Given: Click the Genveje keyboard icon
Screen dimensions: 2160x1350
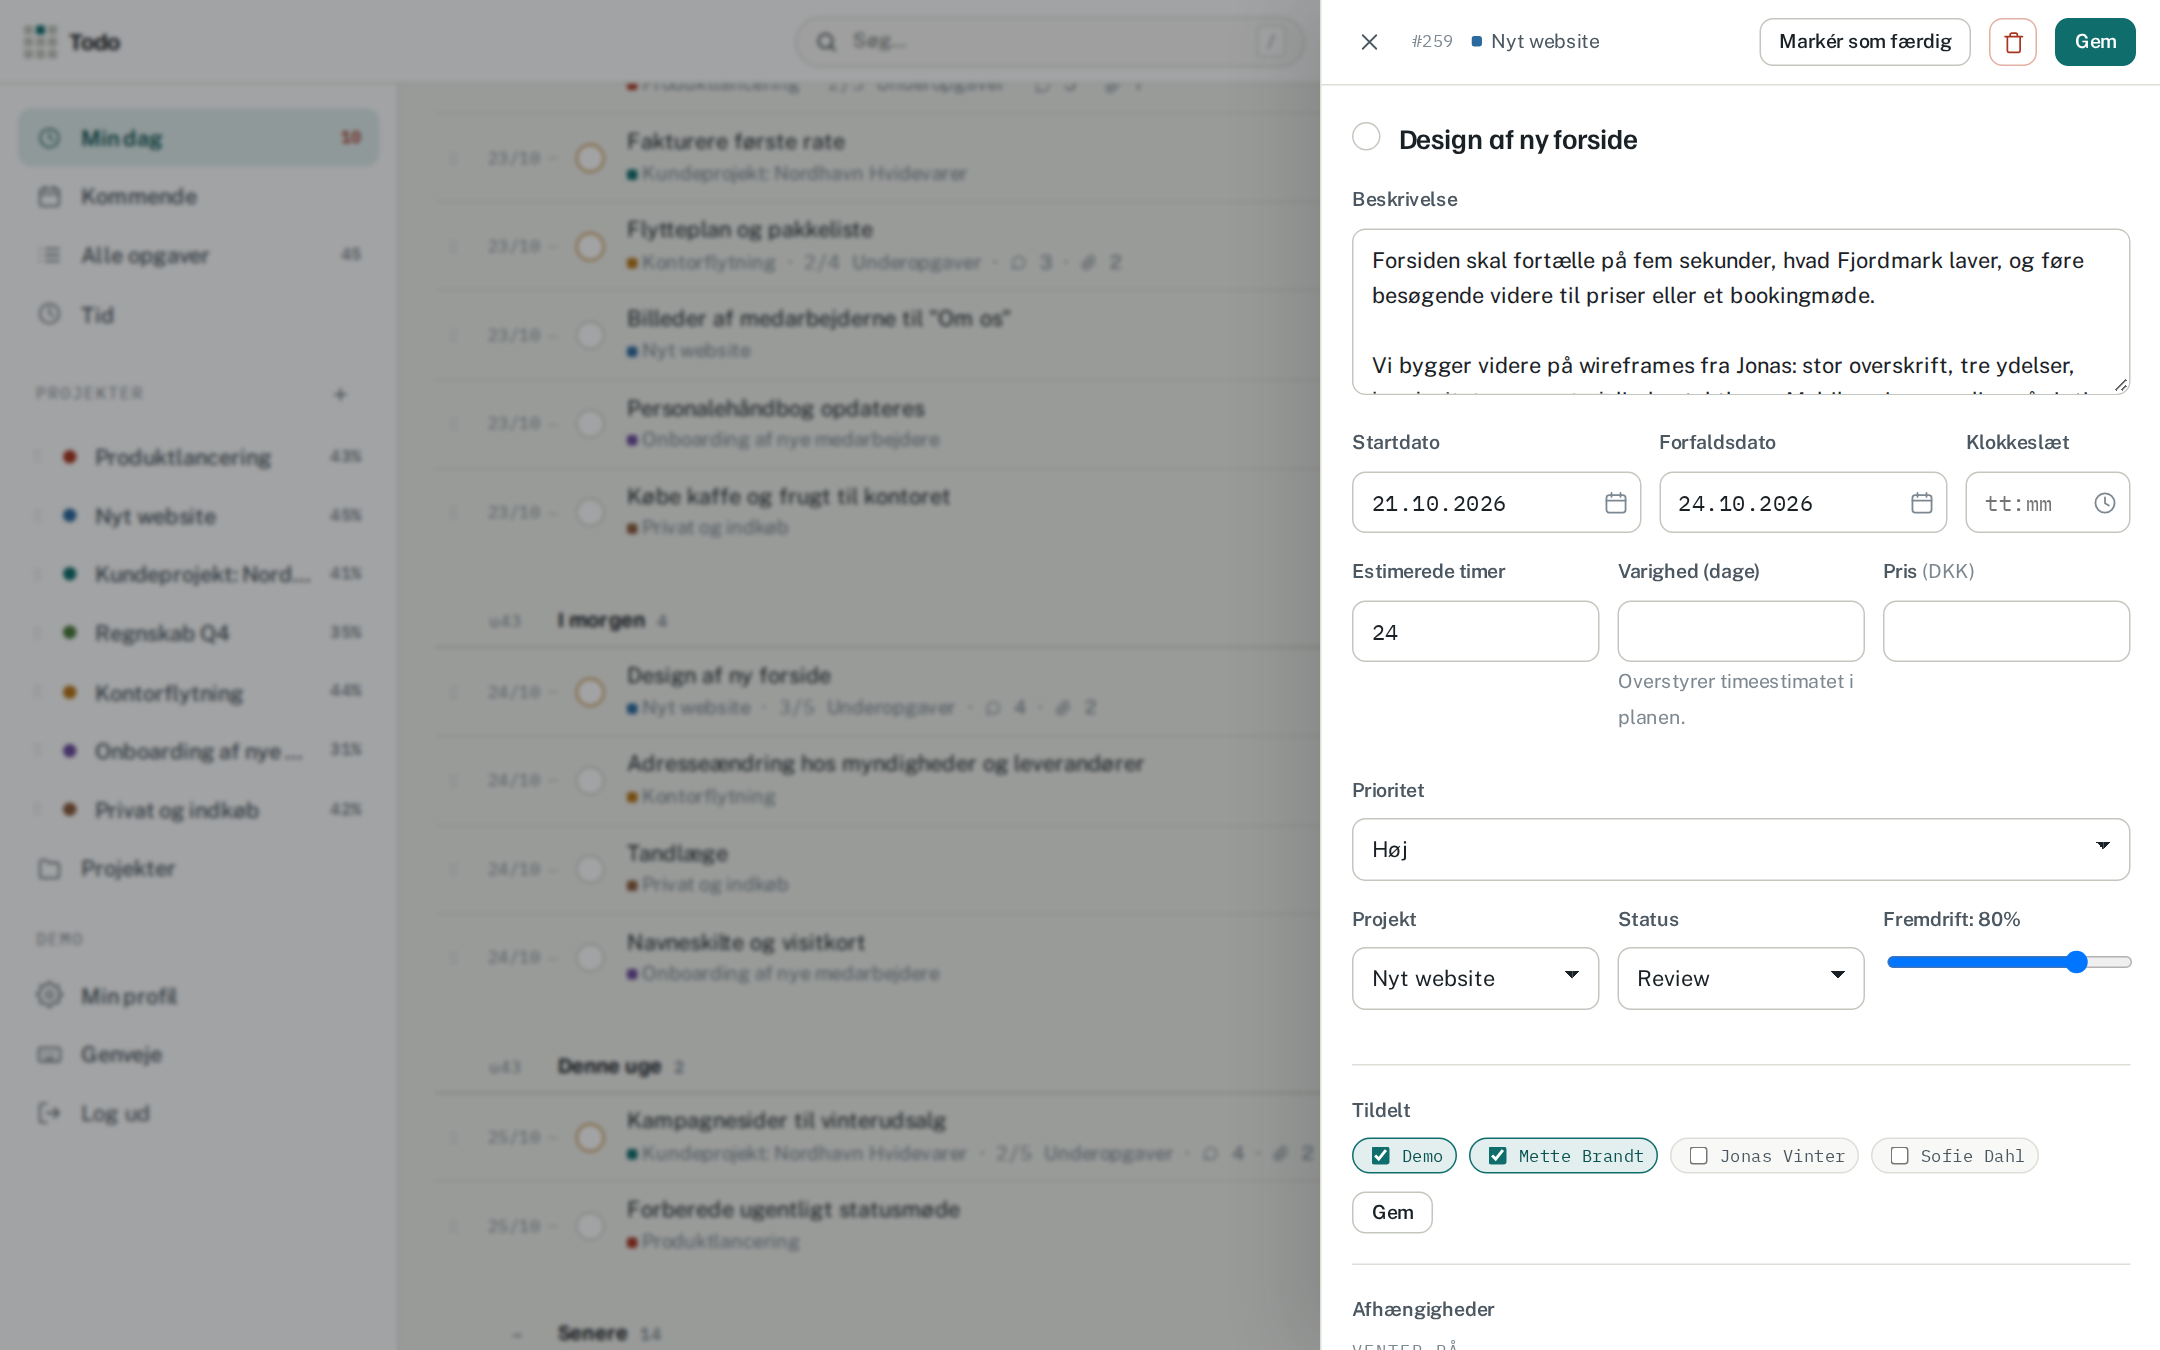Looking at the screenshot, I should click(49, 1054).
